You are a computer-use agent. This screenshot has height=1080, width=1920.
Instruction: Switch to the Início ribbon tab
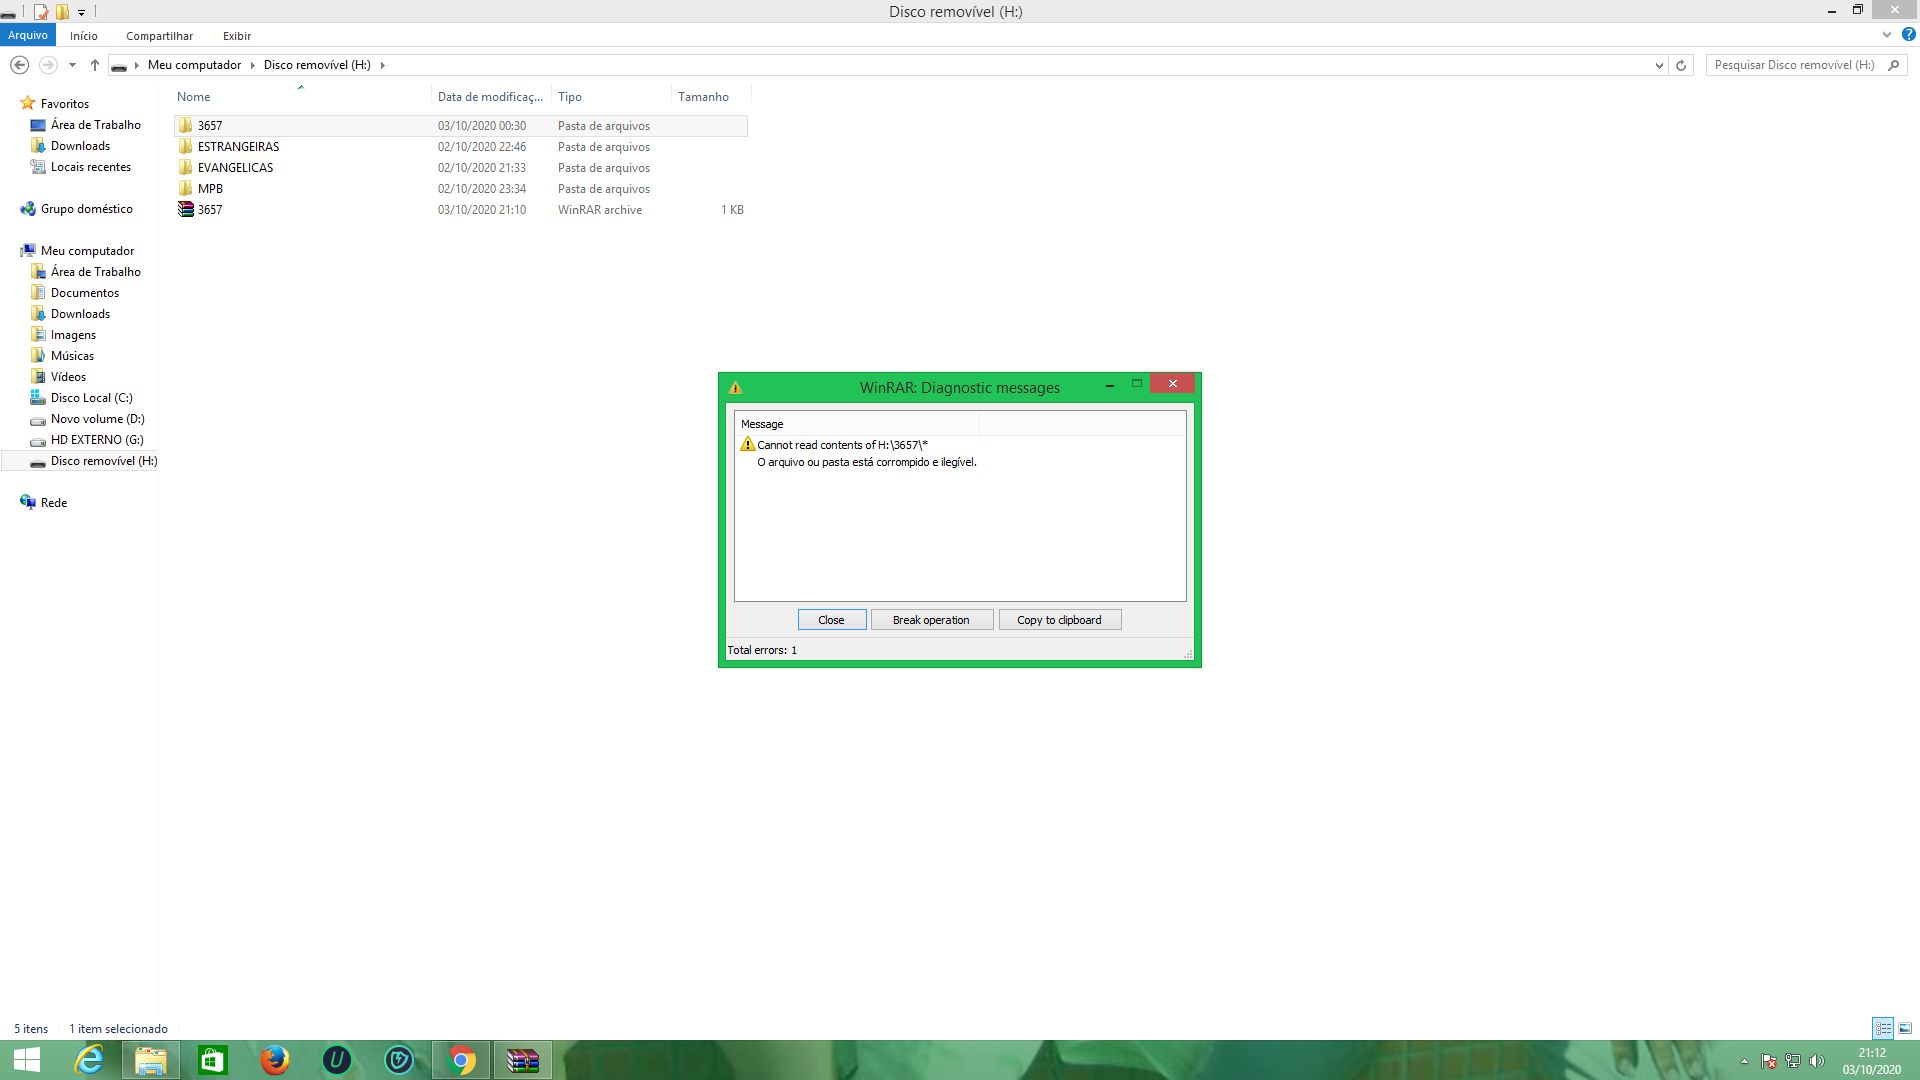(84, 36)
